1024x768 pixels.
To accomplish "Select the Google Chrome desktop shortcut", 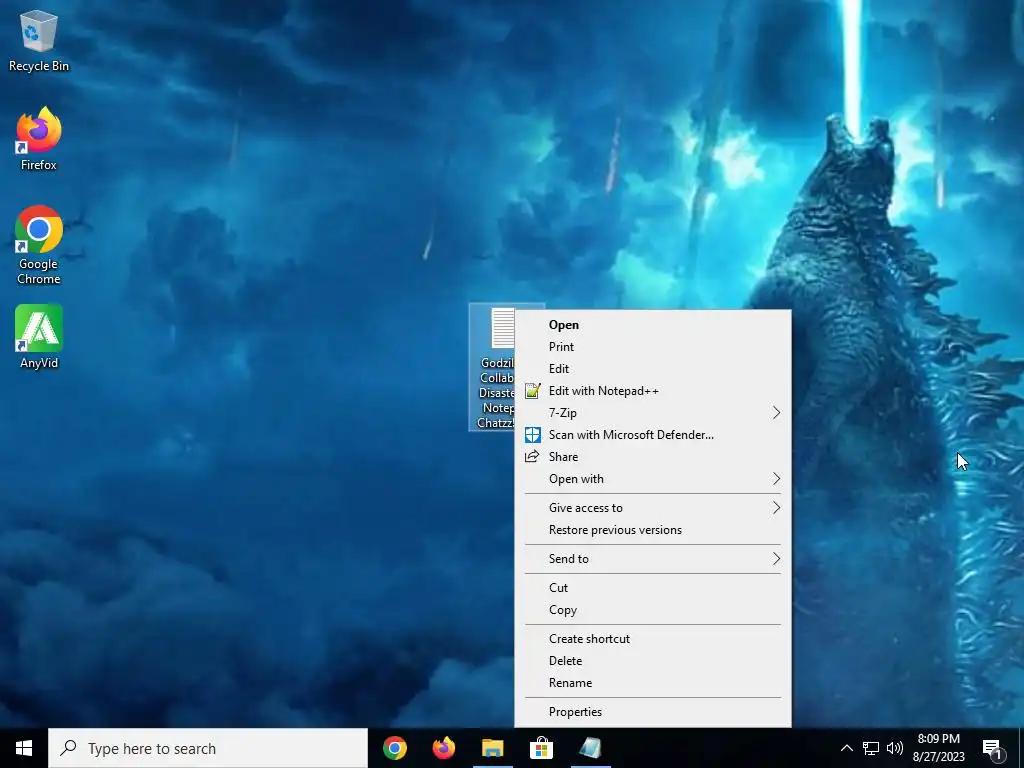I will pyautogui.click(x=39, y=246).
